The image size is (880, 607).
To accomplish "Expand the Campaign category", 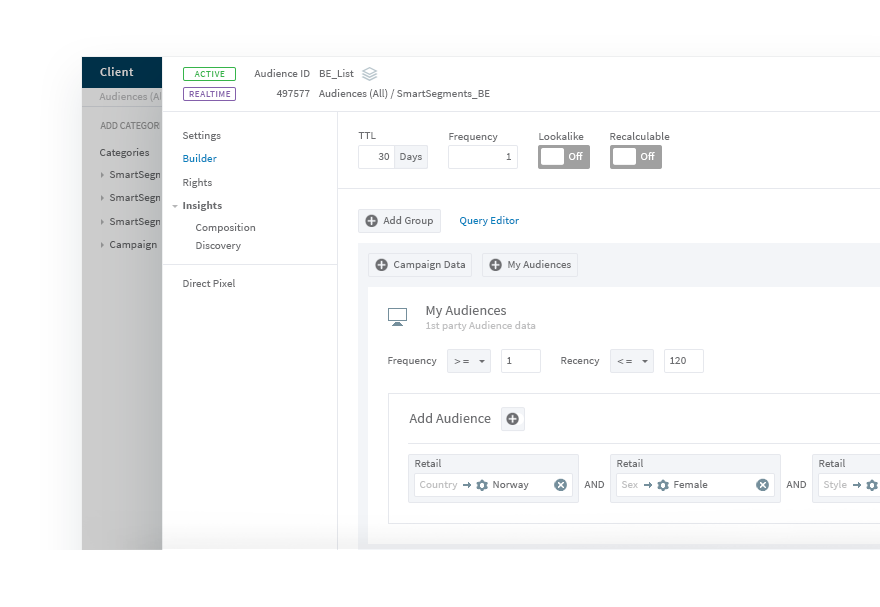I will [x=102, y=245].
